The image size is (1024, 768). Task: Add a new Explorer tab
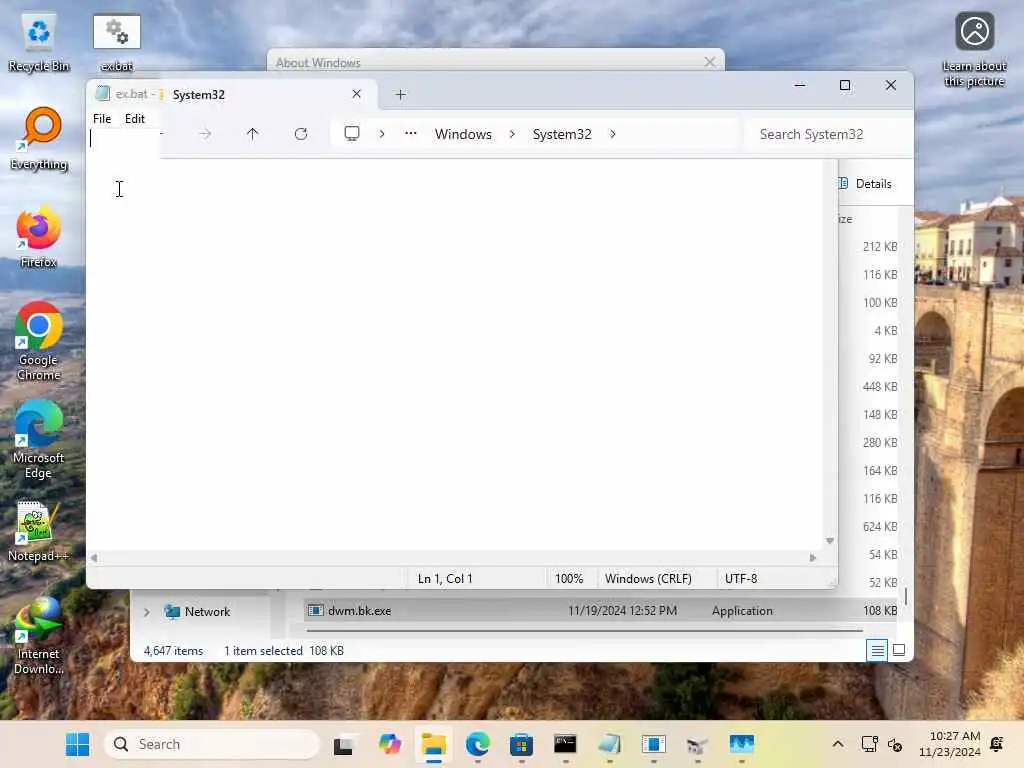[400, 95]
